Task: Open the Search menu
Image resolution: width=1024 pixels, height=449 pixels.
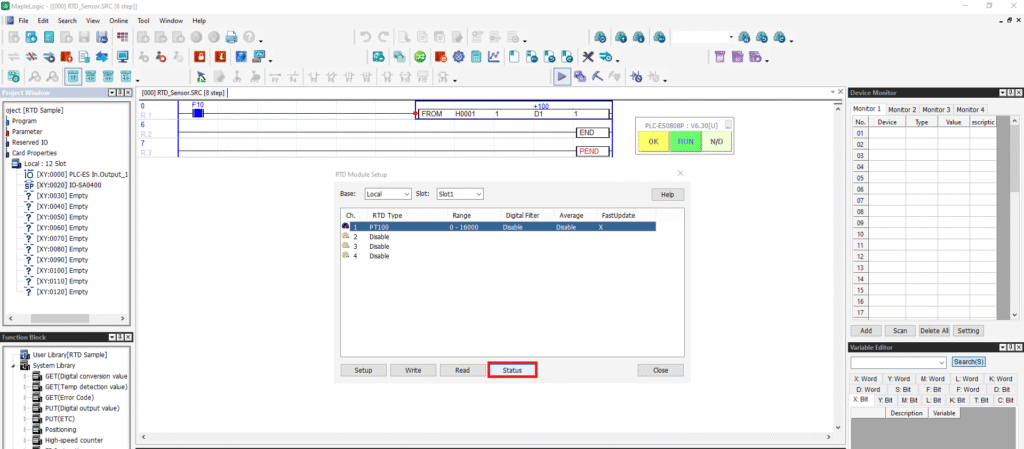Action: pyautogui.click(x=67, y=21)
